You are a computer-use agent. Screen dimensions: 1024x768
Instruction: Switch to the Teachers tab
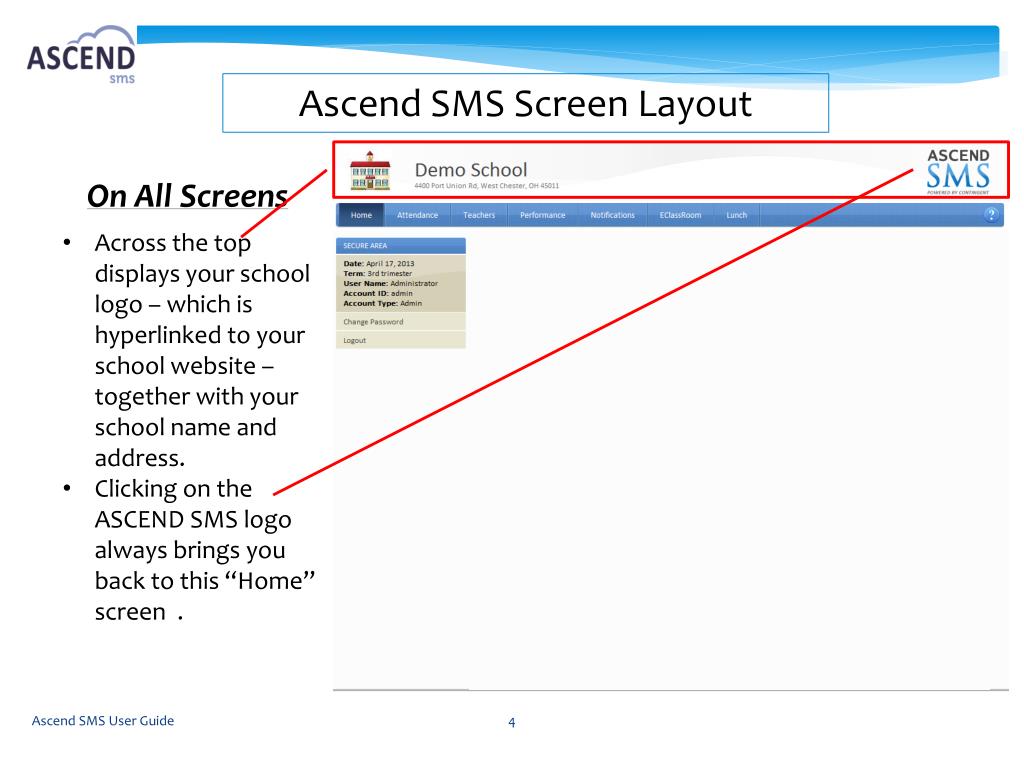[x=479, y=215]
